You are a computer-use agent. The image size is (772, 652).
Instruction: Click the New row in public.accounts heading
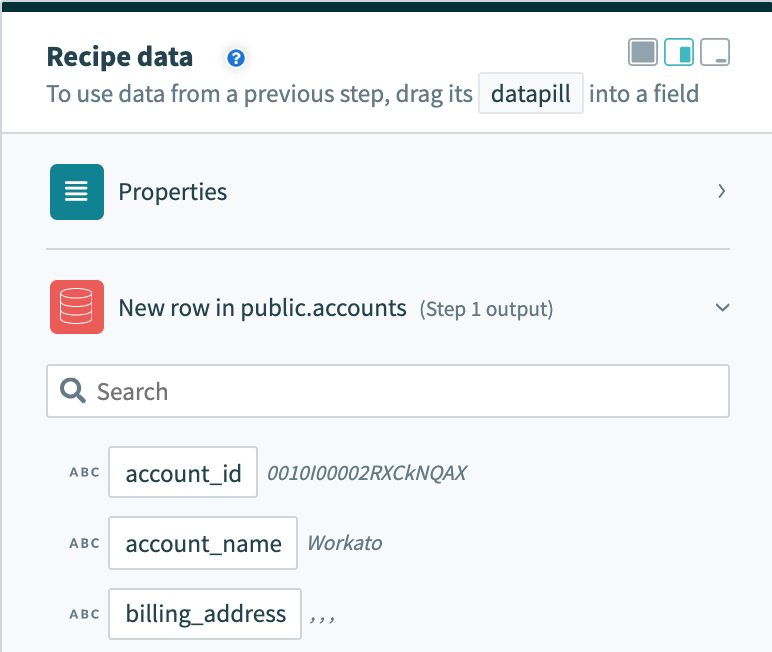[x=262, y=308]
